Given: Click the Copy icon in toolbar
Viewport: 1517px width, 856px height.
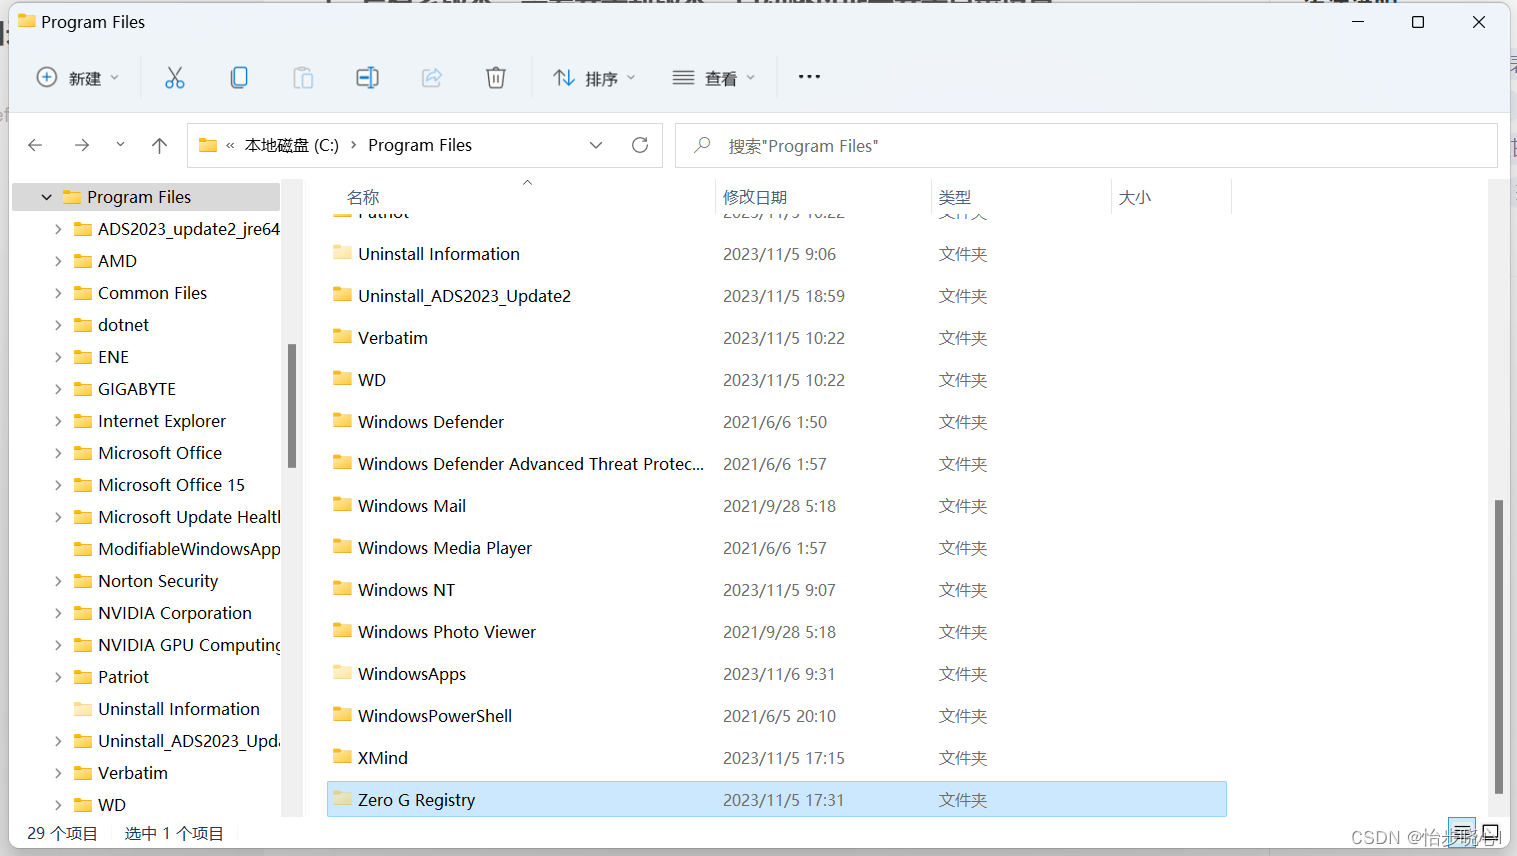Looking at the screenshot, I should [x=239, y=78].
